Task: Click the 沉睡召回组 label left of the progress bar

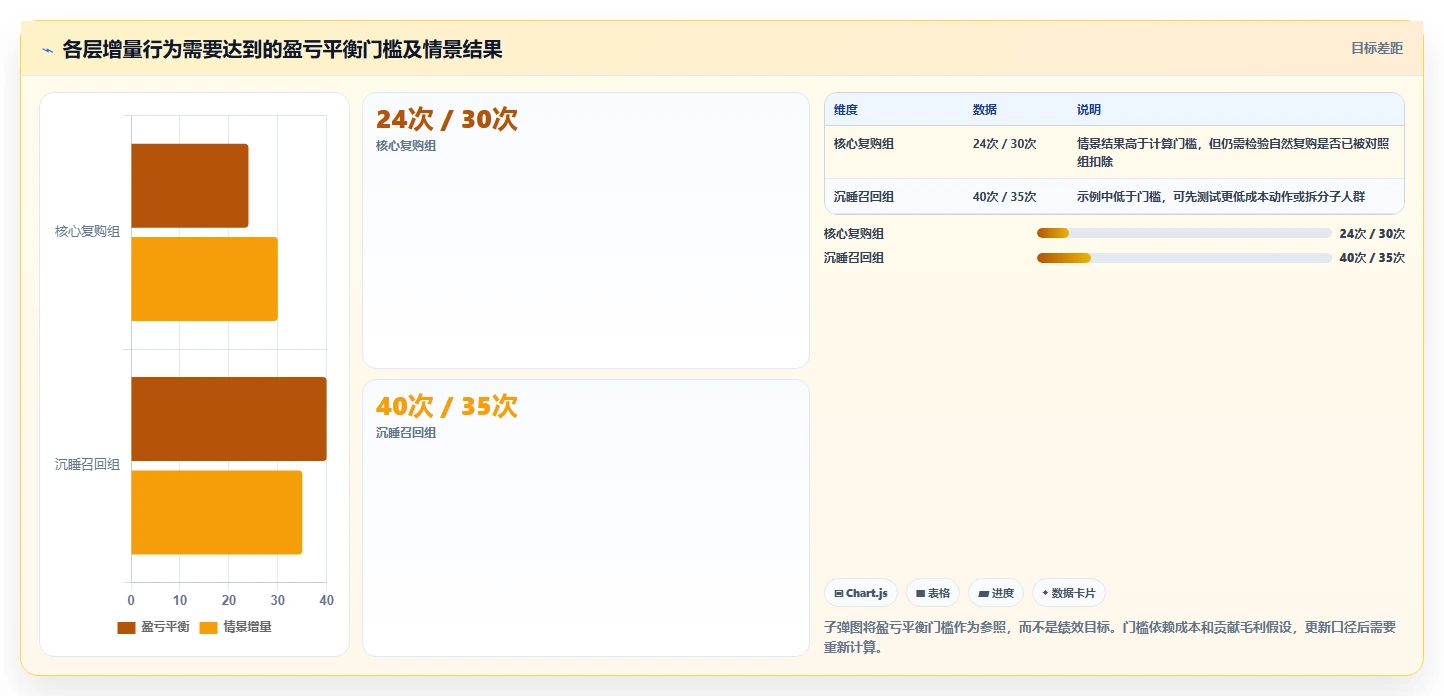Action: [x=854, y=258]
